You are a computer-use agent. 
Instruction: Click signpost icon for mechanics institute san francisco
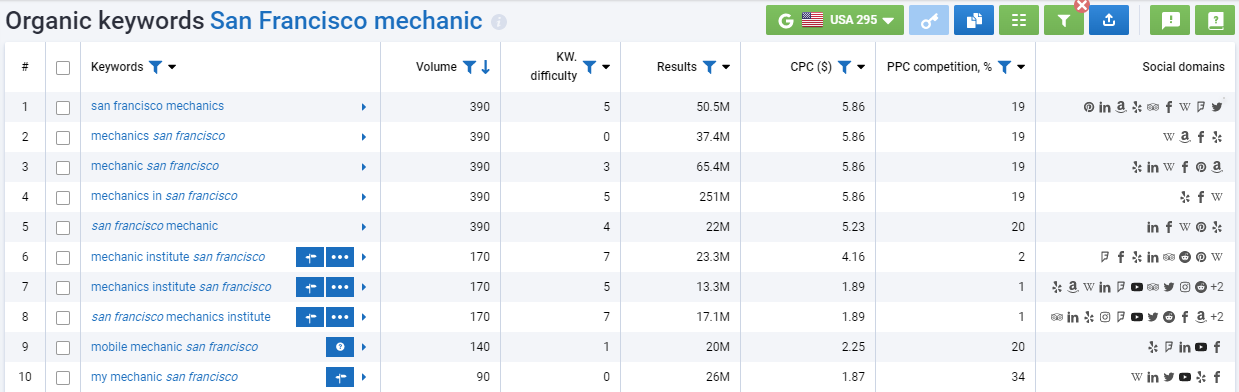click(x=310, y=288)
